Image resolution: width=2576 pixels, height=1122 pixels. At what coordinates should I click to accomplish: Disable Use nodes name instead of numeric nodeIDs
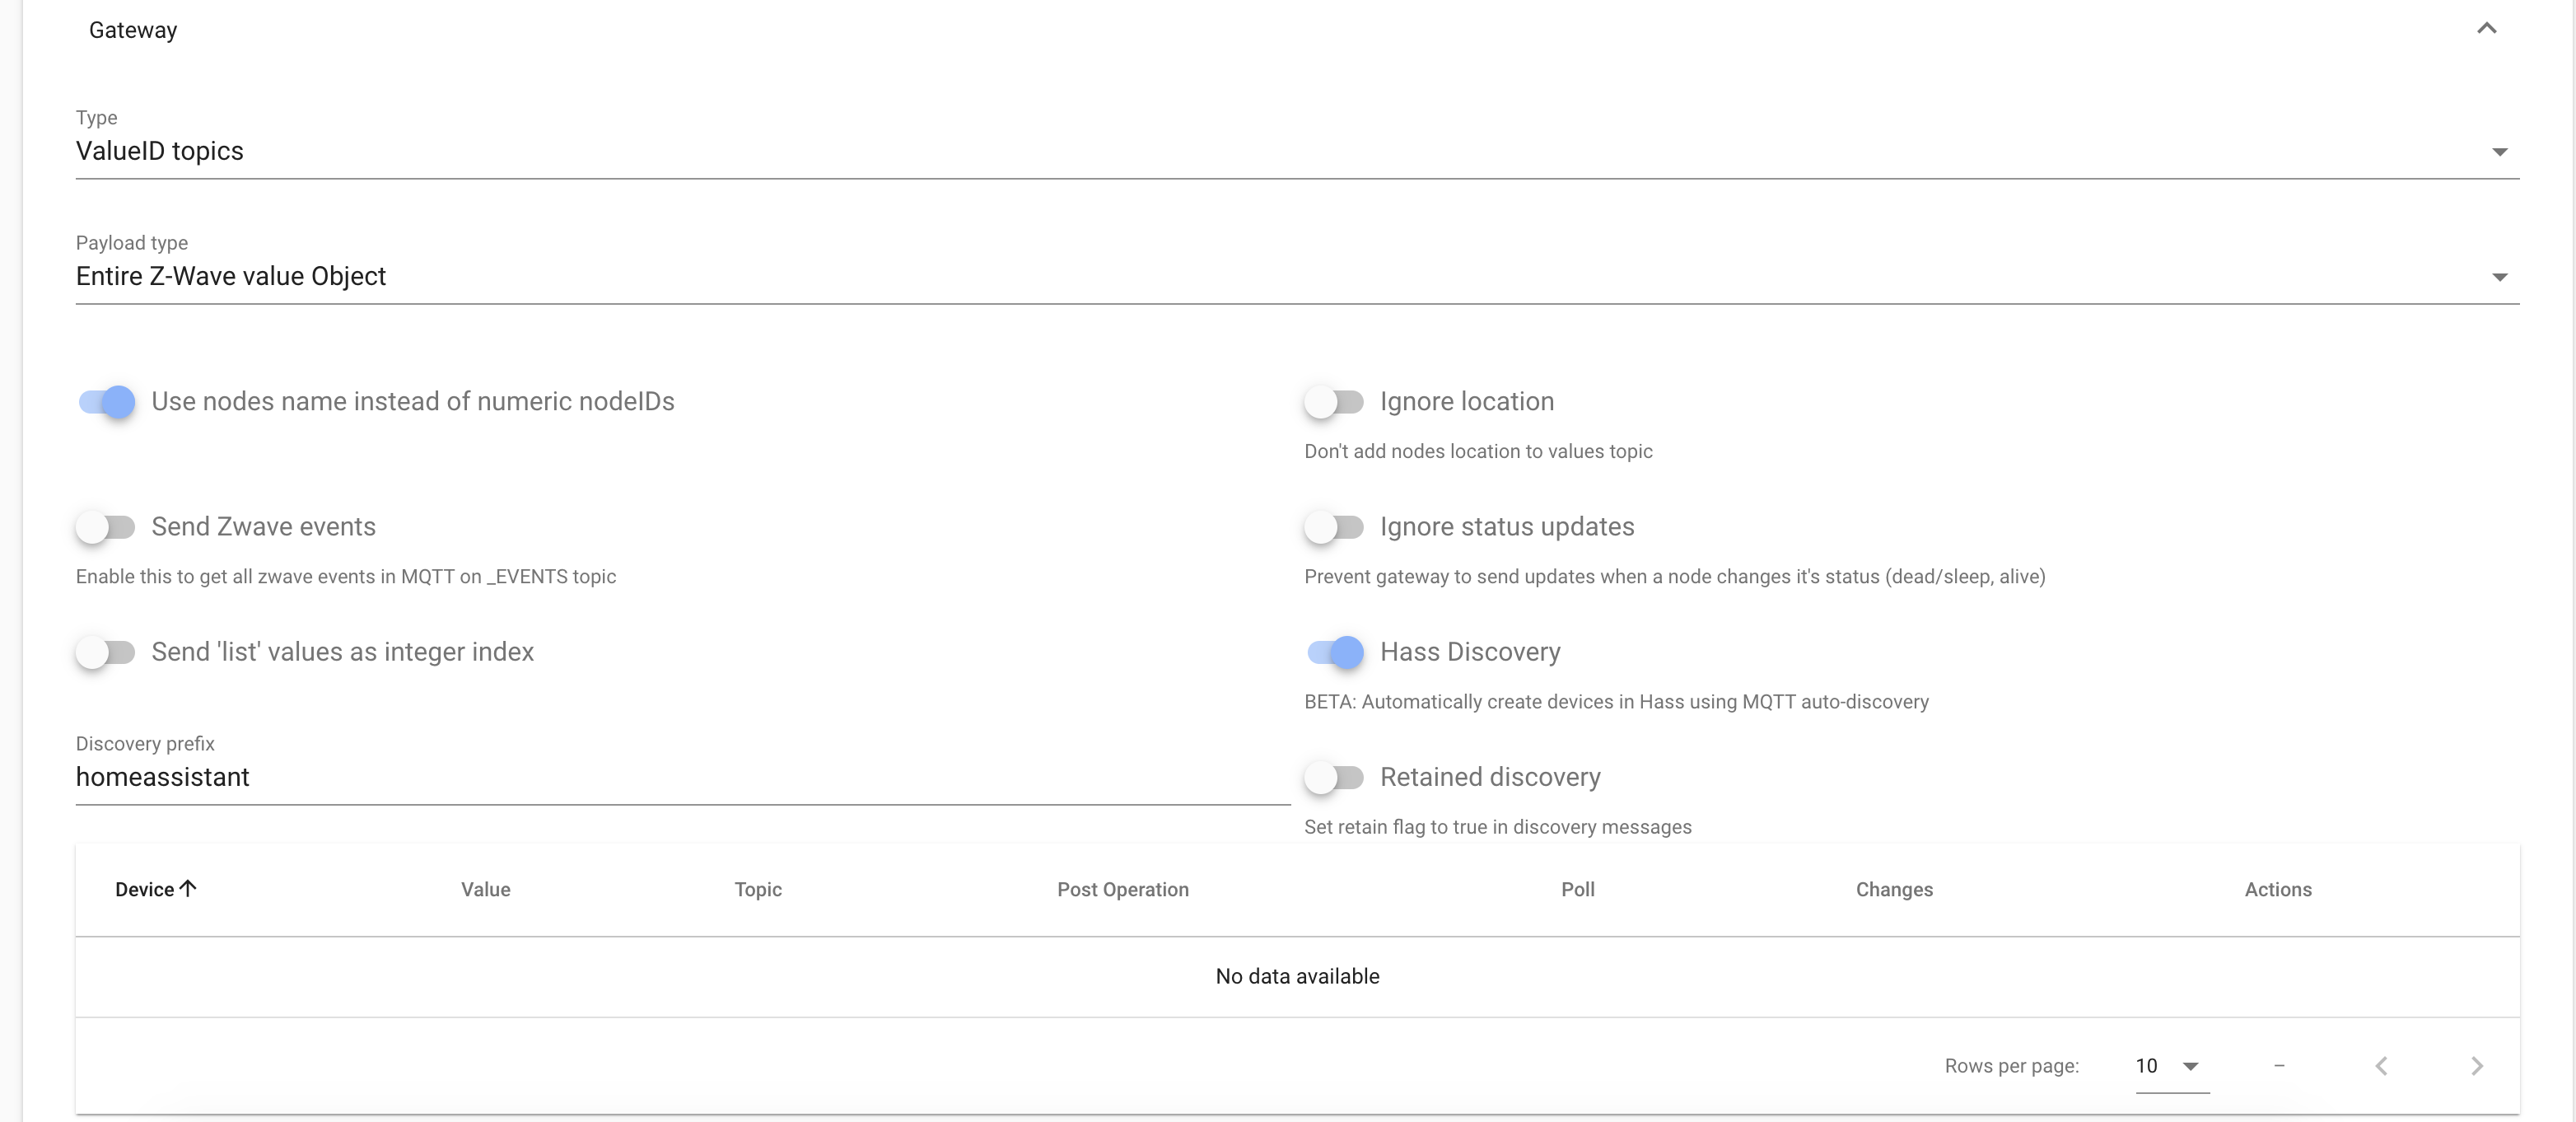pos(105,402)
